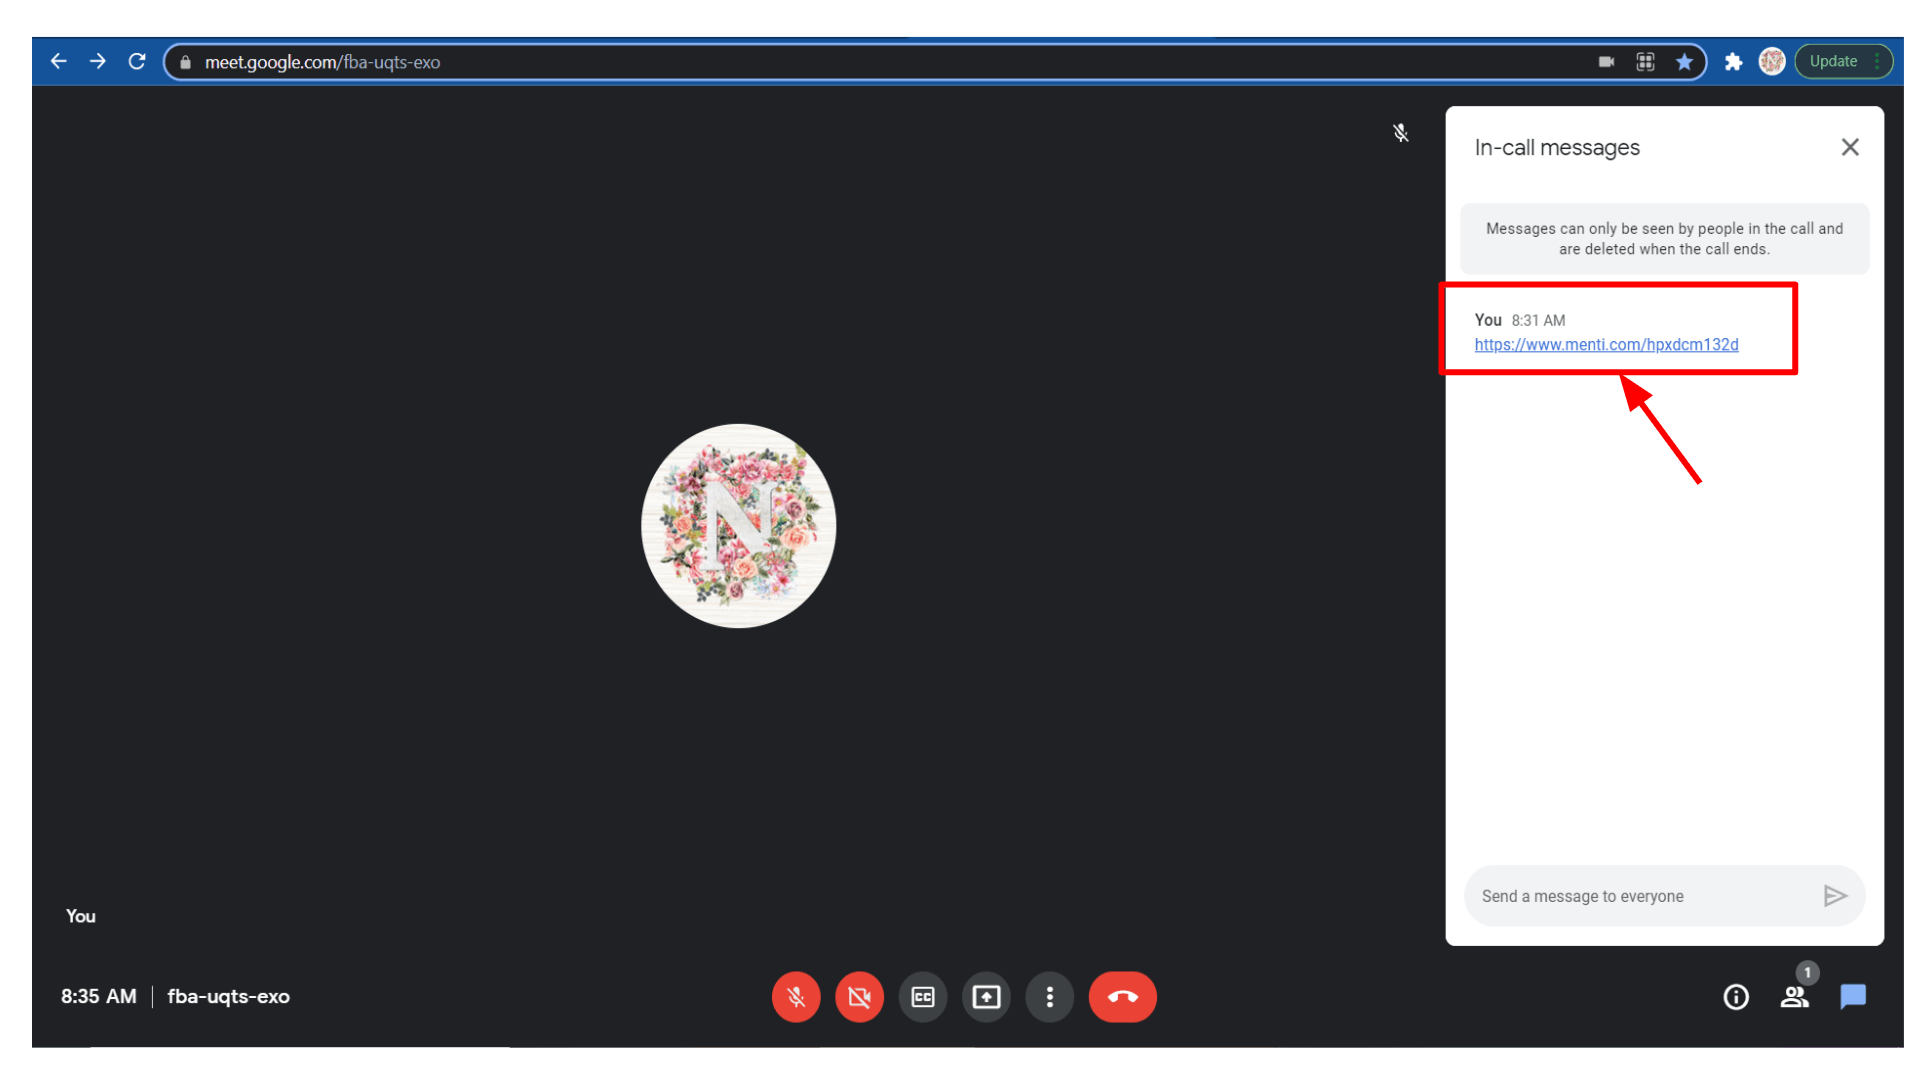Click the Present now screen share button
The width and height of the screenshot is (1920, 1080).
987,997
